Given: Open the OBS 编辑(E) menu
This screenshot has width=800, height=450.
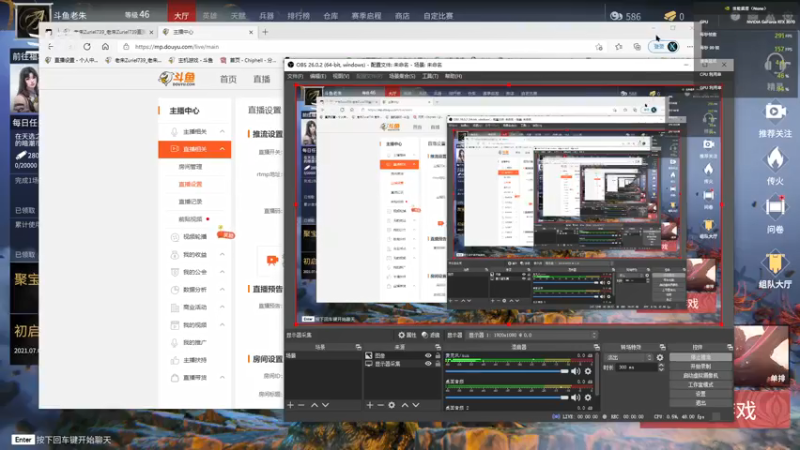Looking at the screenshot, I should pyautogui.click(x=317, y=76).
